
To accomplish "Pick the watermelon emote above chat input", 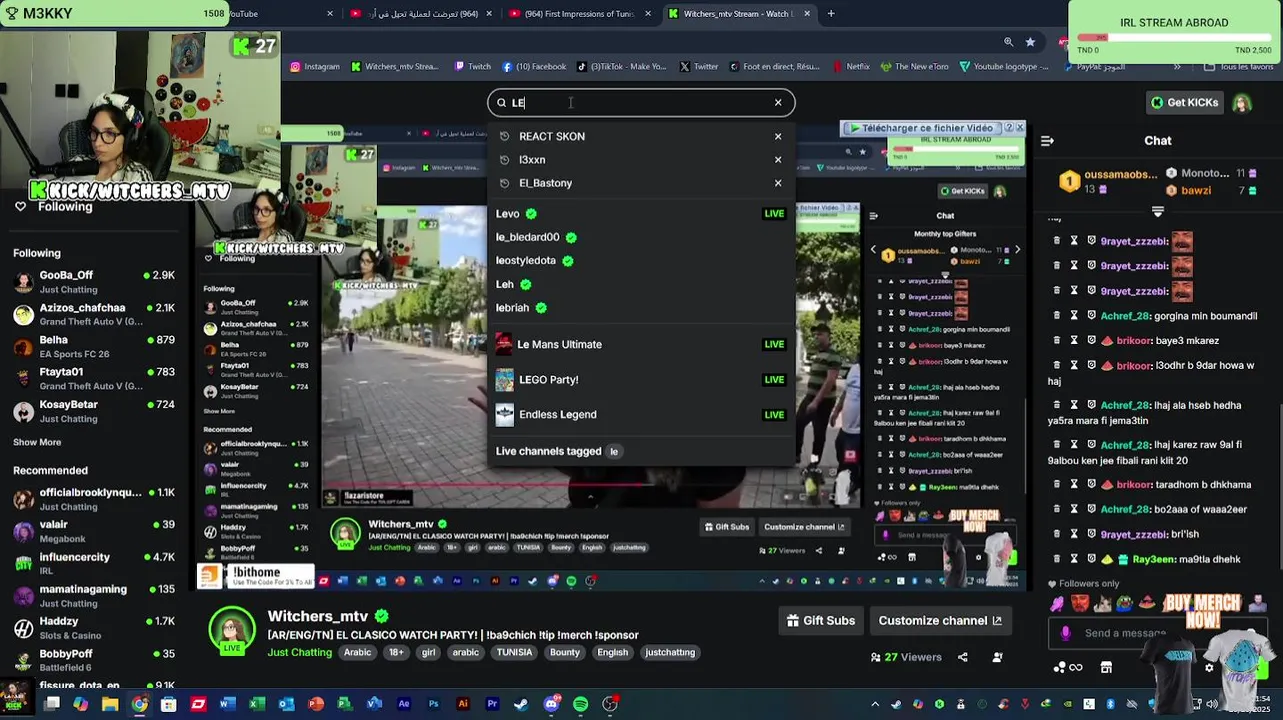I will [x=1147, y=602].
